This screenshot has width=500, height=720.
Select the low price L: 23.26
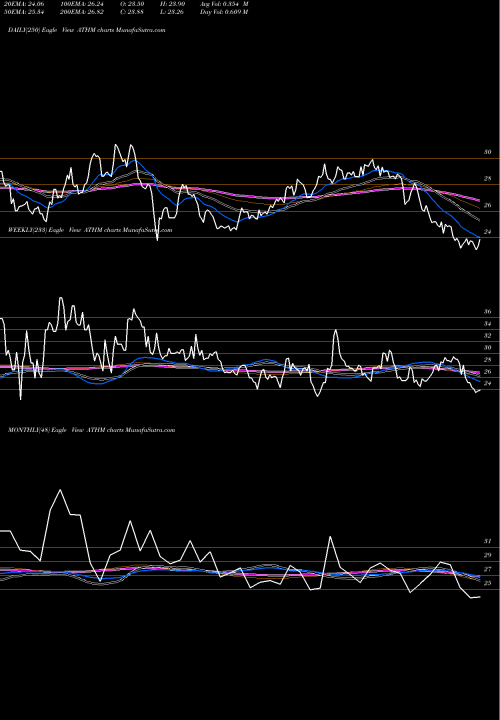(172, 12)
